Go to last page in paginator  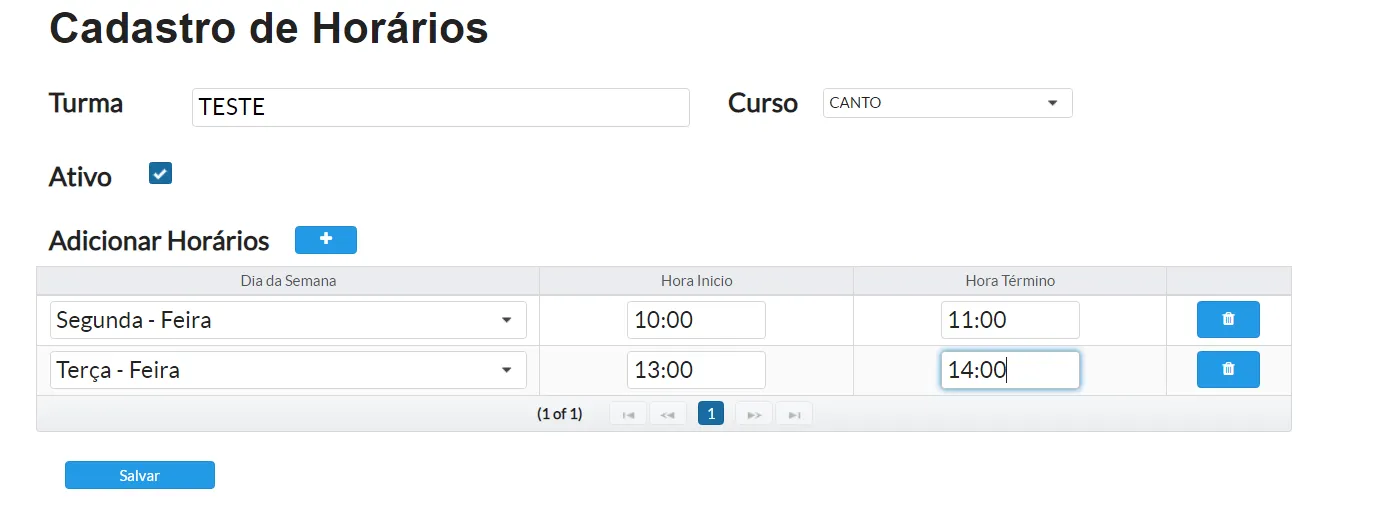tap(794, 414)
